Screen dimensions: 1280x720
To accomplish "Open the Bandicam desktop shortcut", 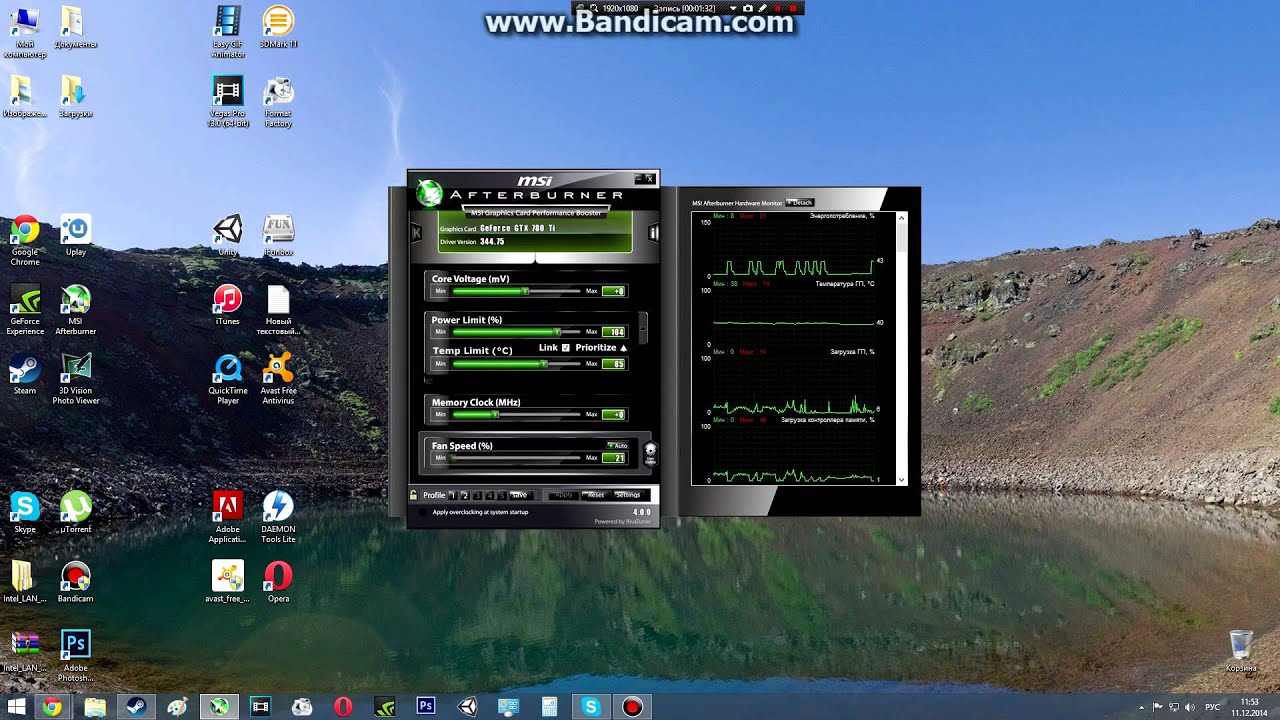I will (76, 582).
